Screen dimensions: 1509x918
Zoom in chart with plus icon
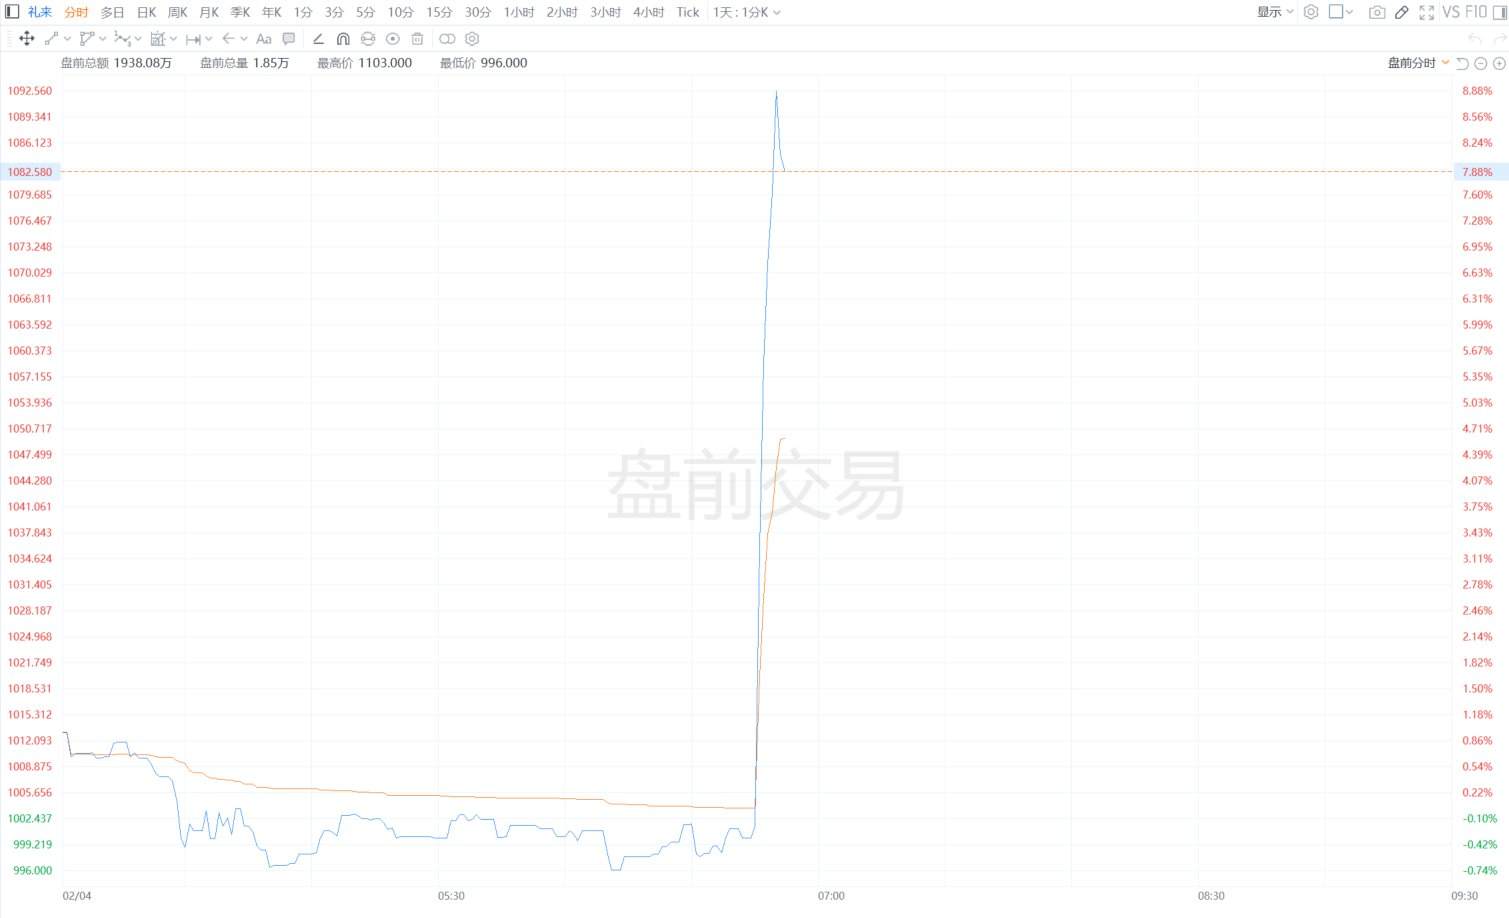1499,63
